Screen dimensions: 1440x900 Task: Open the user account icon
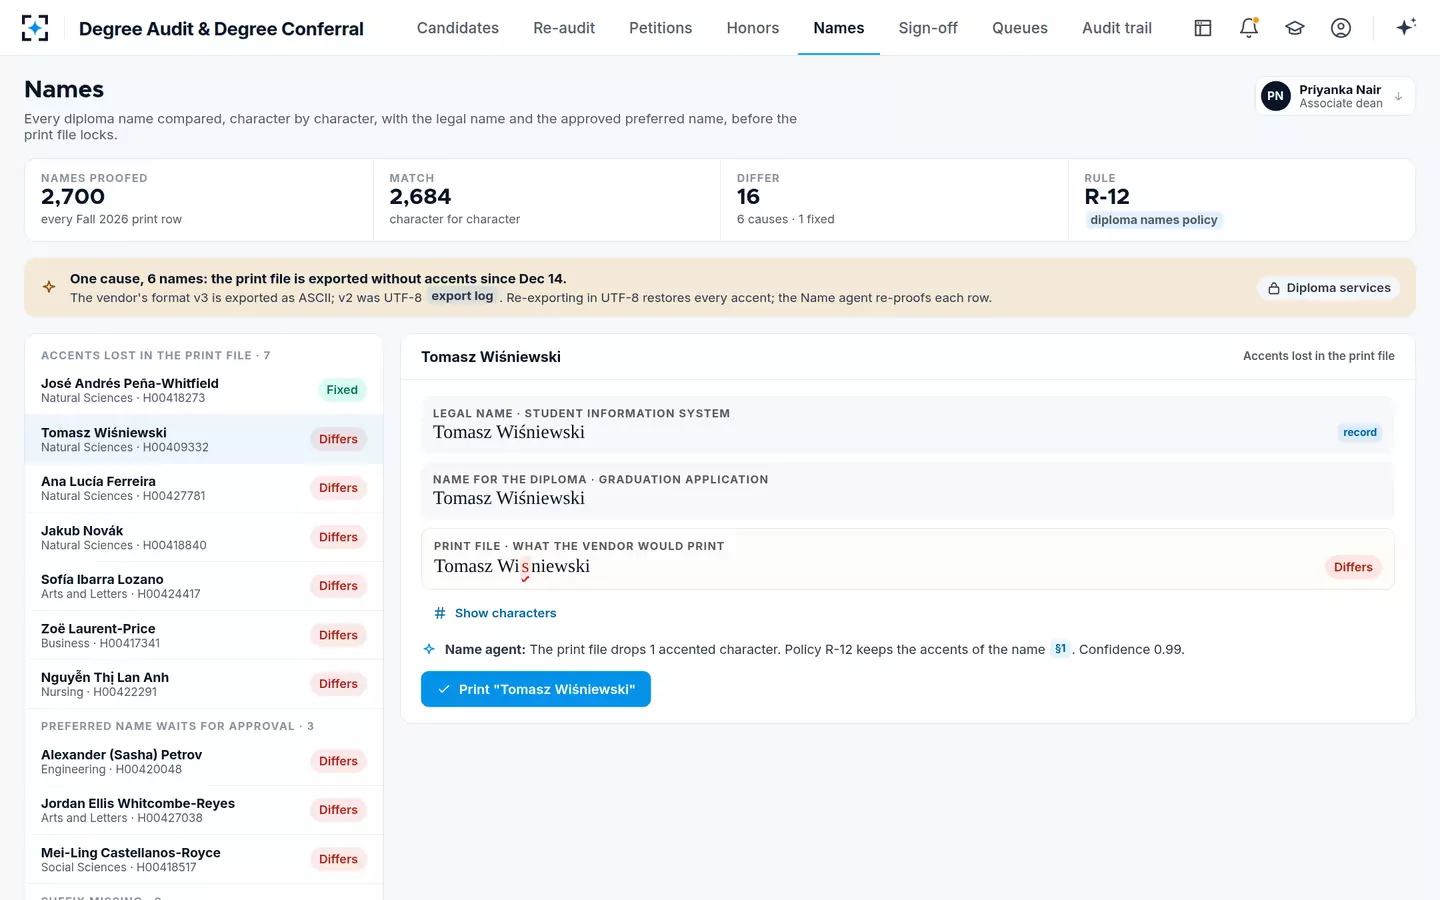coord(1341,28)
